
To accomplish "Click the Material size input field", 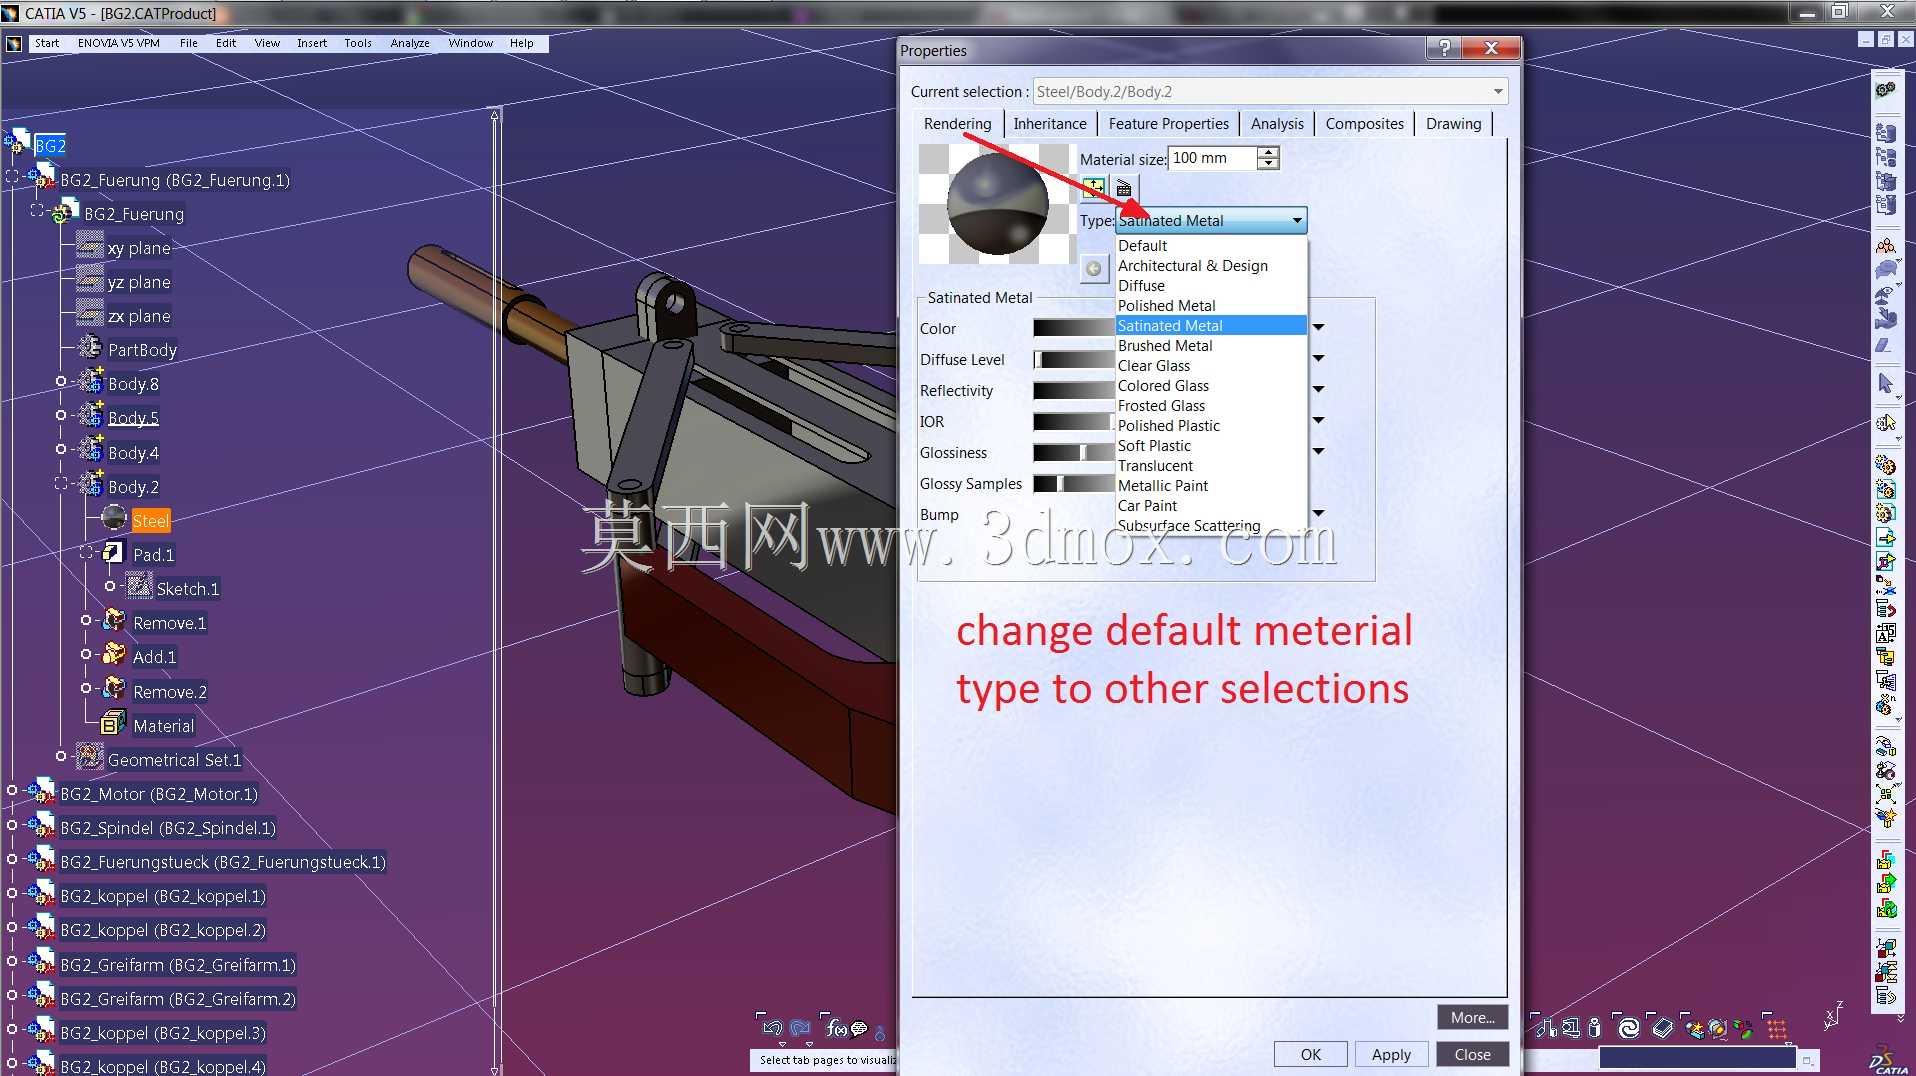I will (x=1213, y=158).
